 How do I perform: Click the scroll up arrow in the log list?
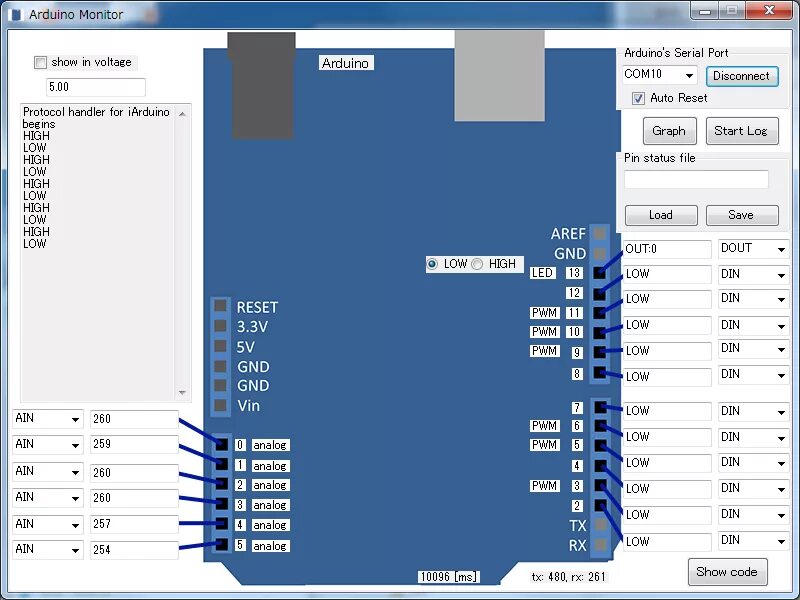point(182,113)
